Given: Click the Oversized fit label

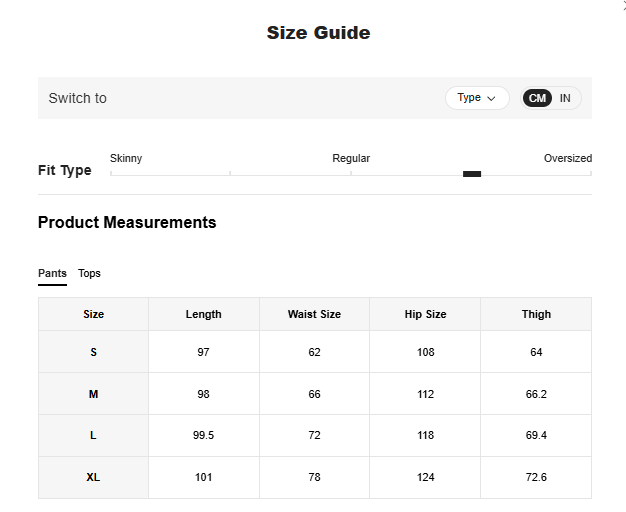Looking at the screenshot, I should 567,158.
